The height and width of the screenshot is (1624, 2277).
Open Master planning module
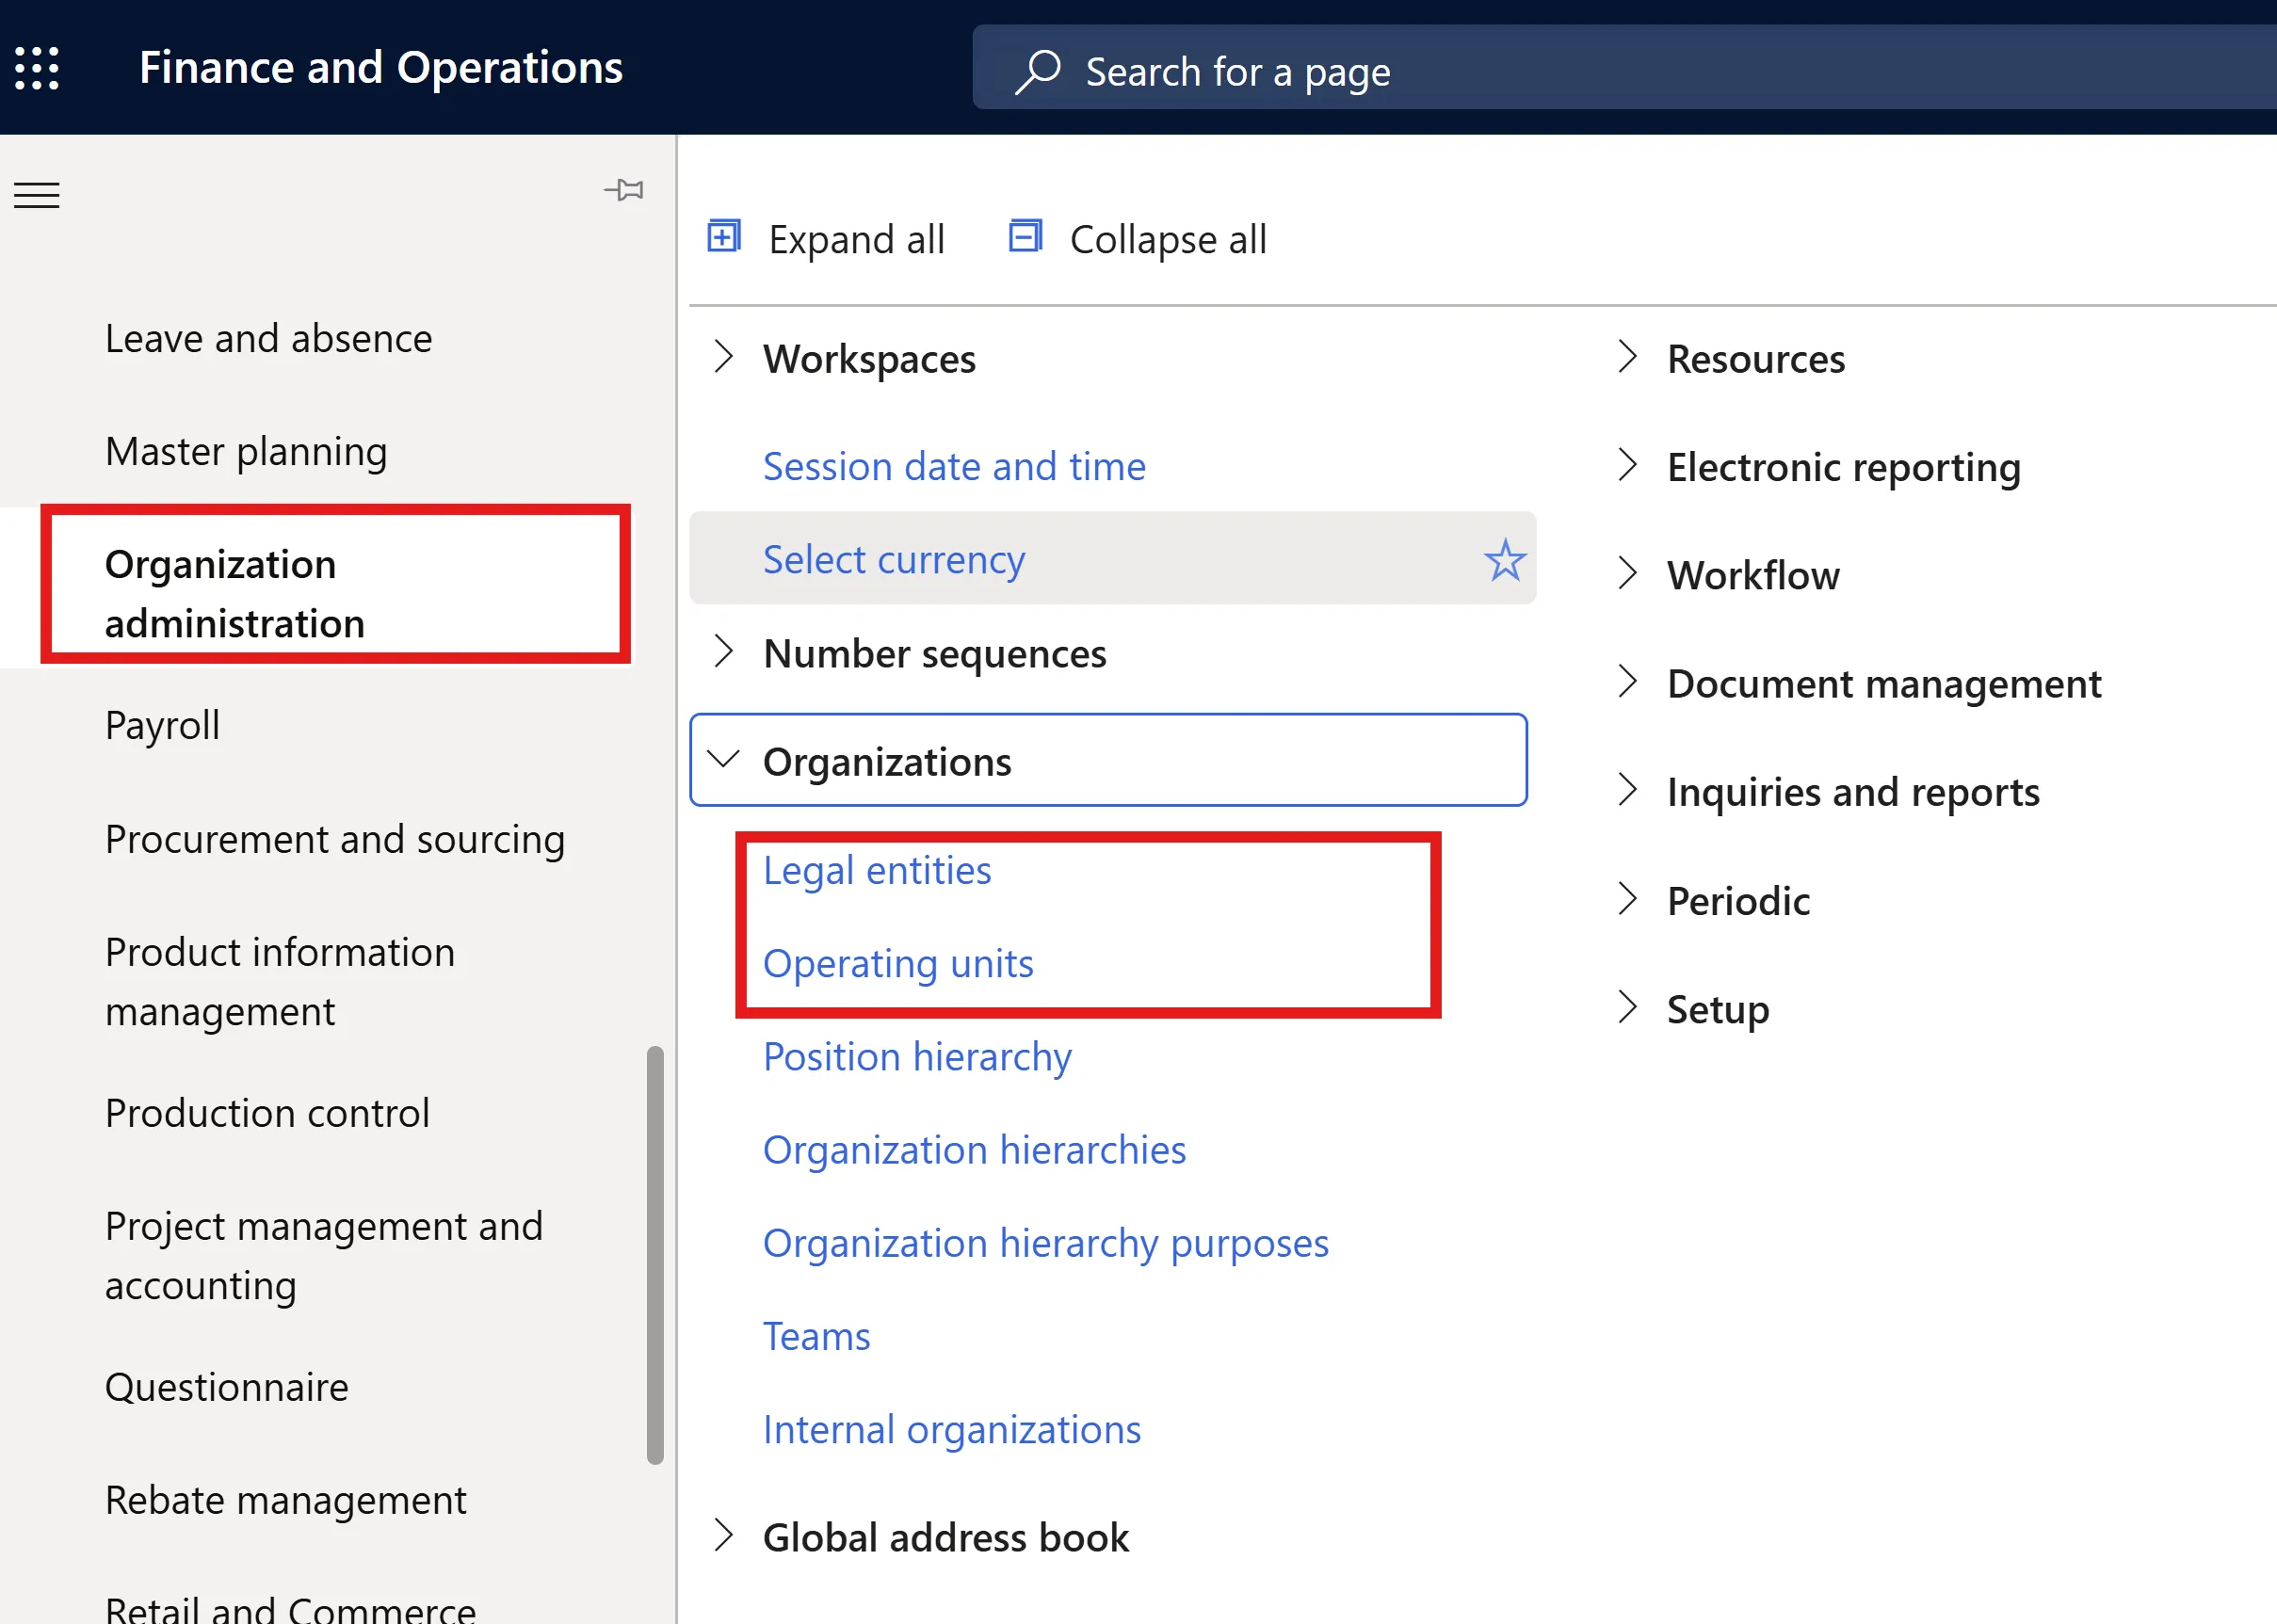click(246, 452)
